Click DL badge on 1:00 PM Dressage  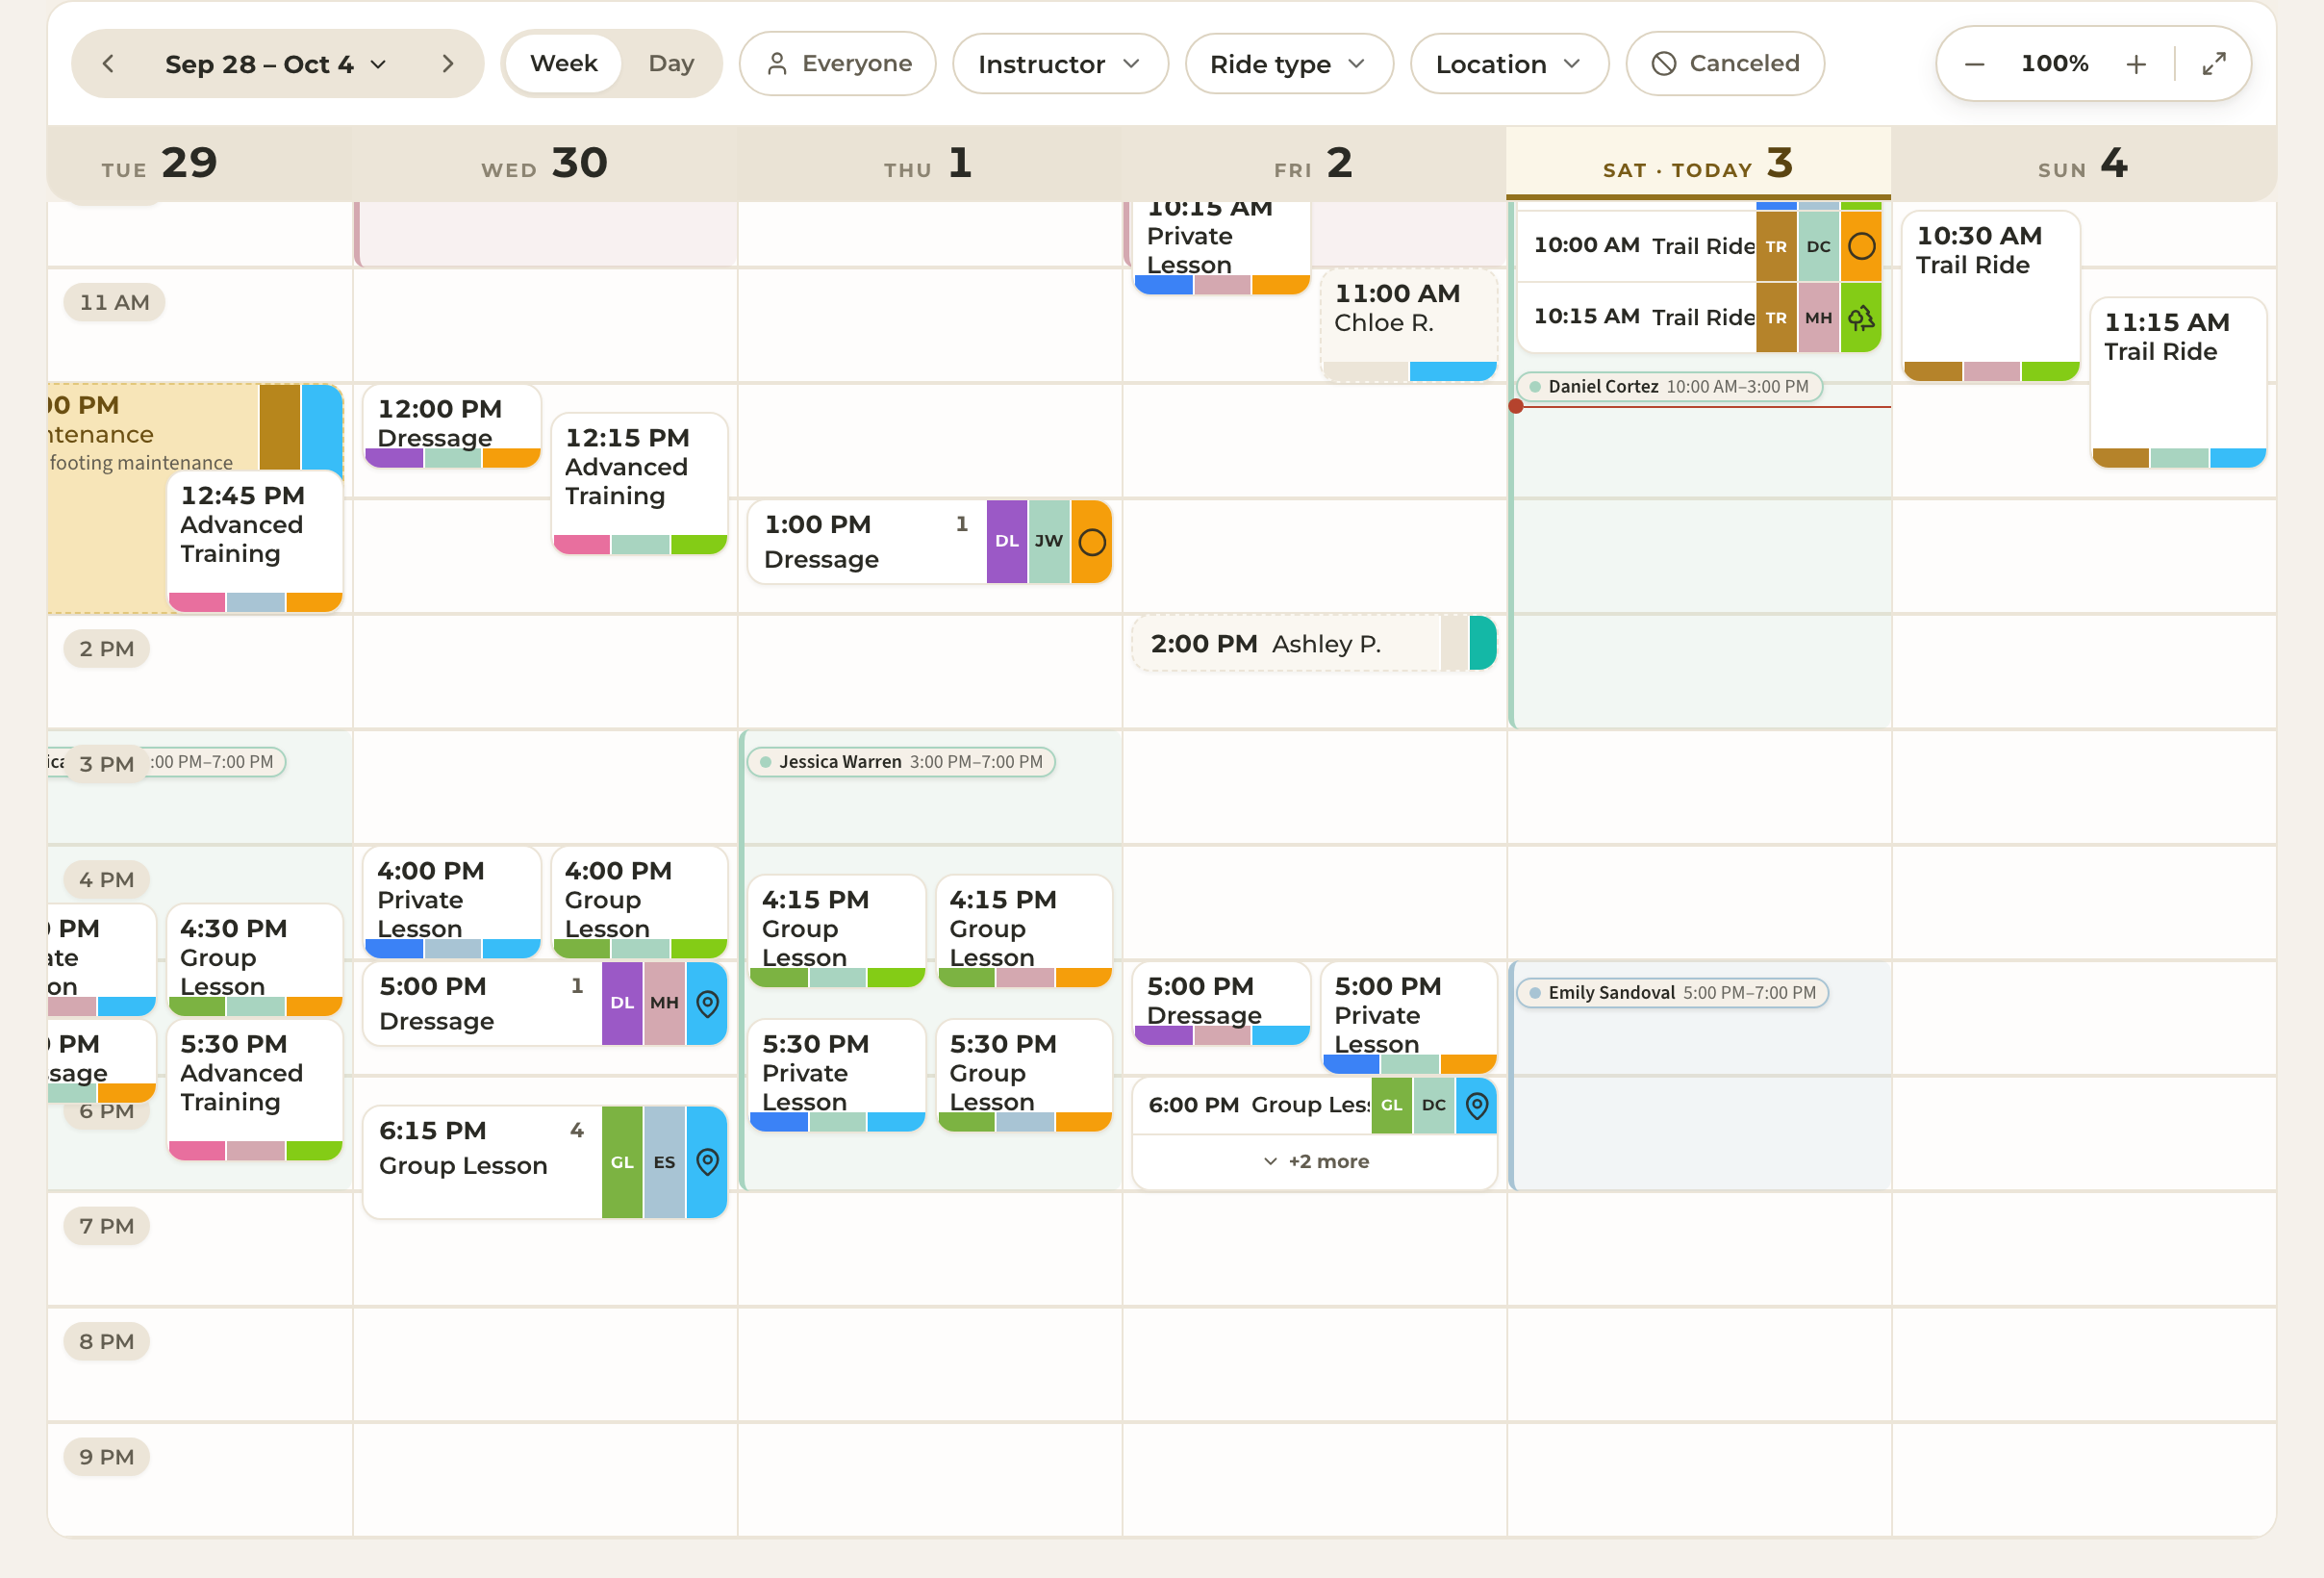click(x=1007, y=542)
